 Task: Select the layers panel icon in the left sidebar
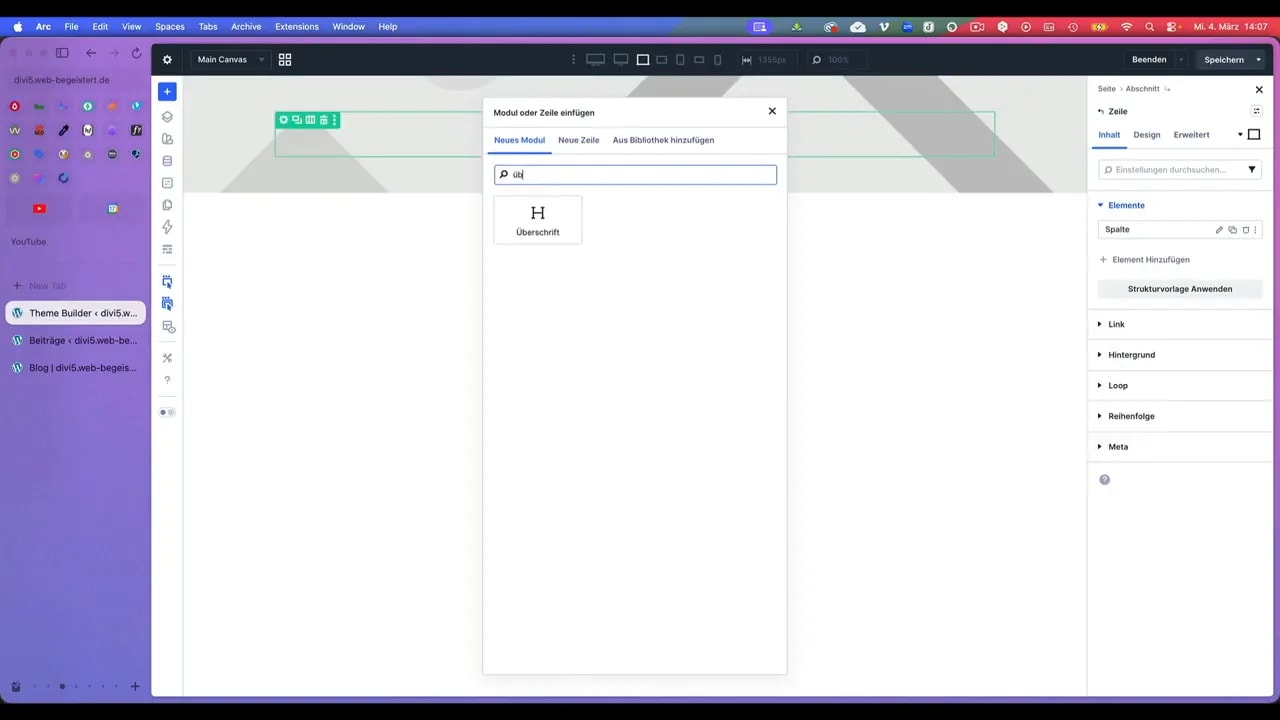pos(167,116)
